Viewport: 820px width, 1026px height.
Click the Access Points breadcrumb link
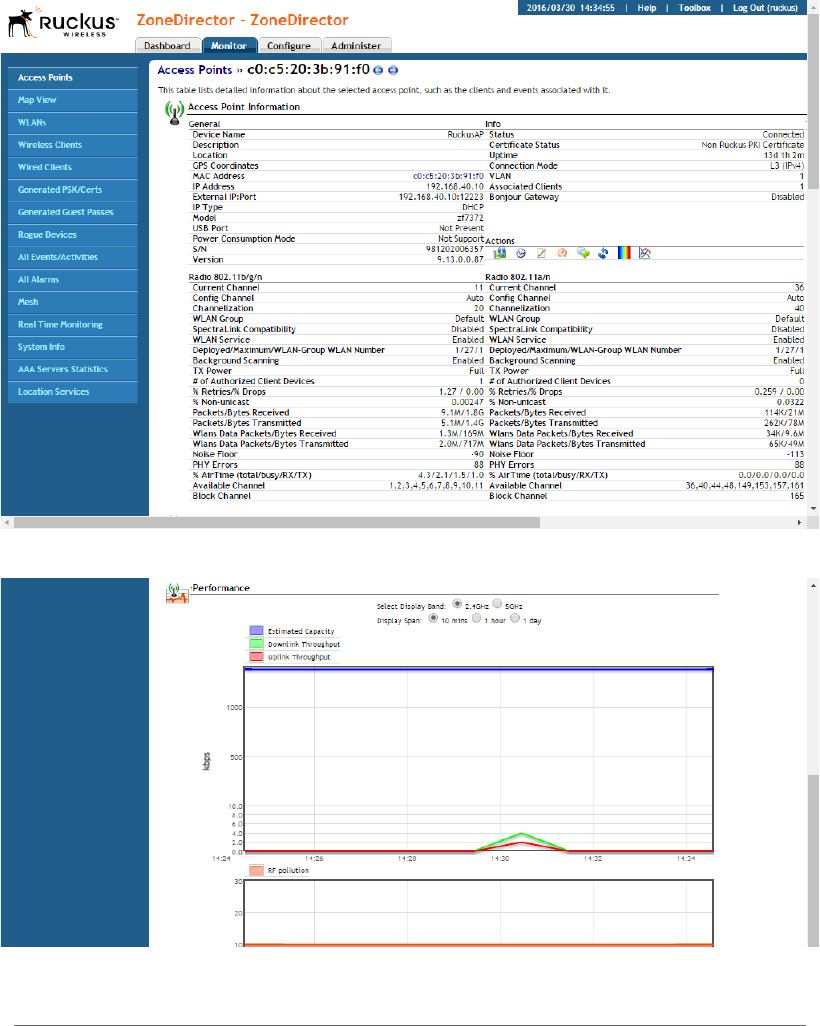coord(194,70)
